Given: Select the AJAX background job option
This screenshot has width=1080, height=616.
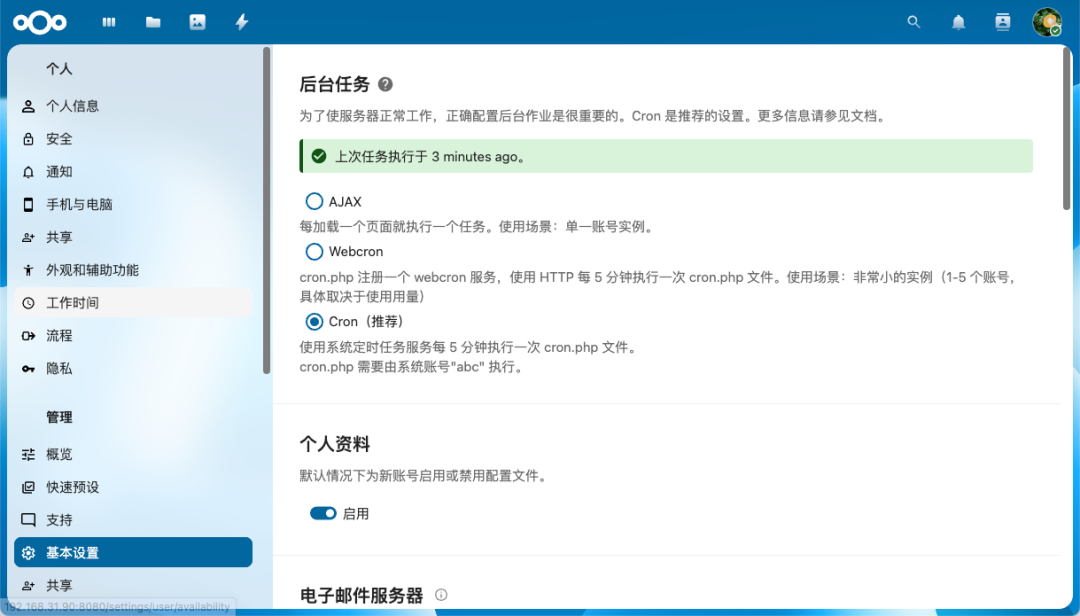Looking at the screenshot, I should coord(313,201).
